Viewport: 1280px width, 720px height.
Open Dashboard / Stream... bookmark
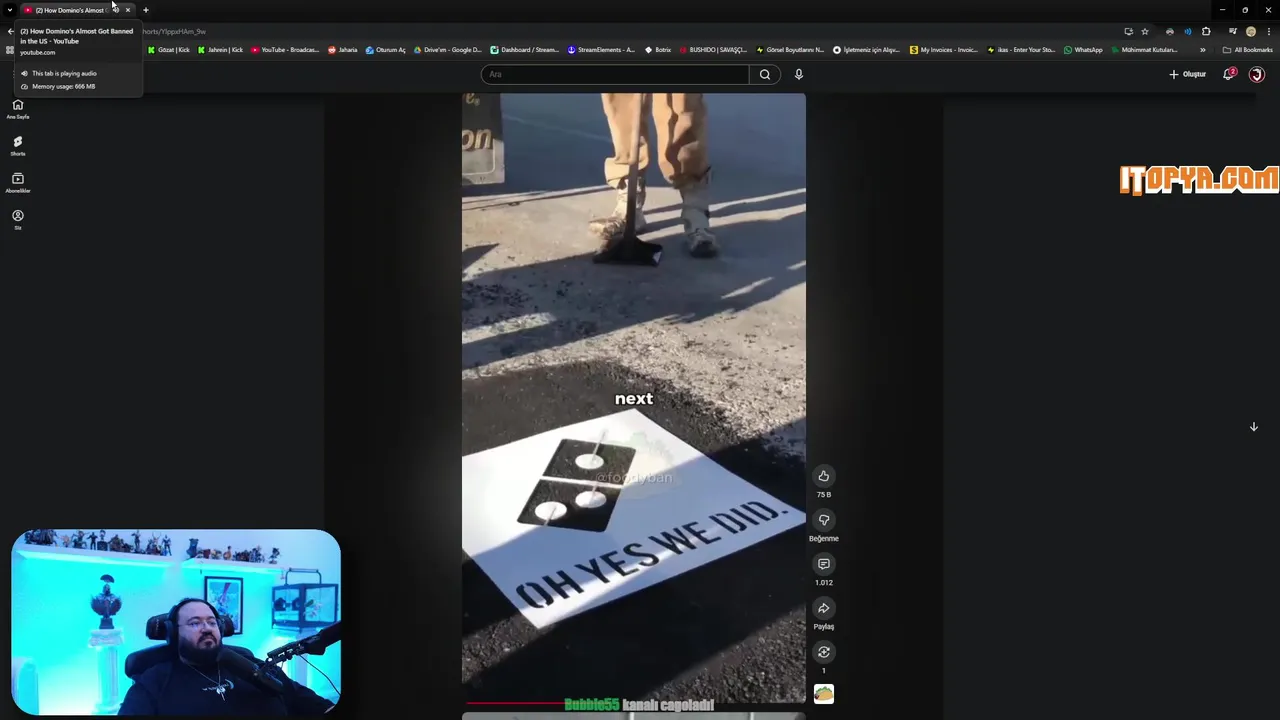click(525, 50)
